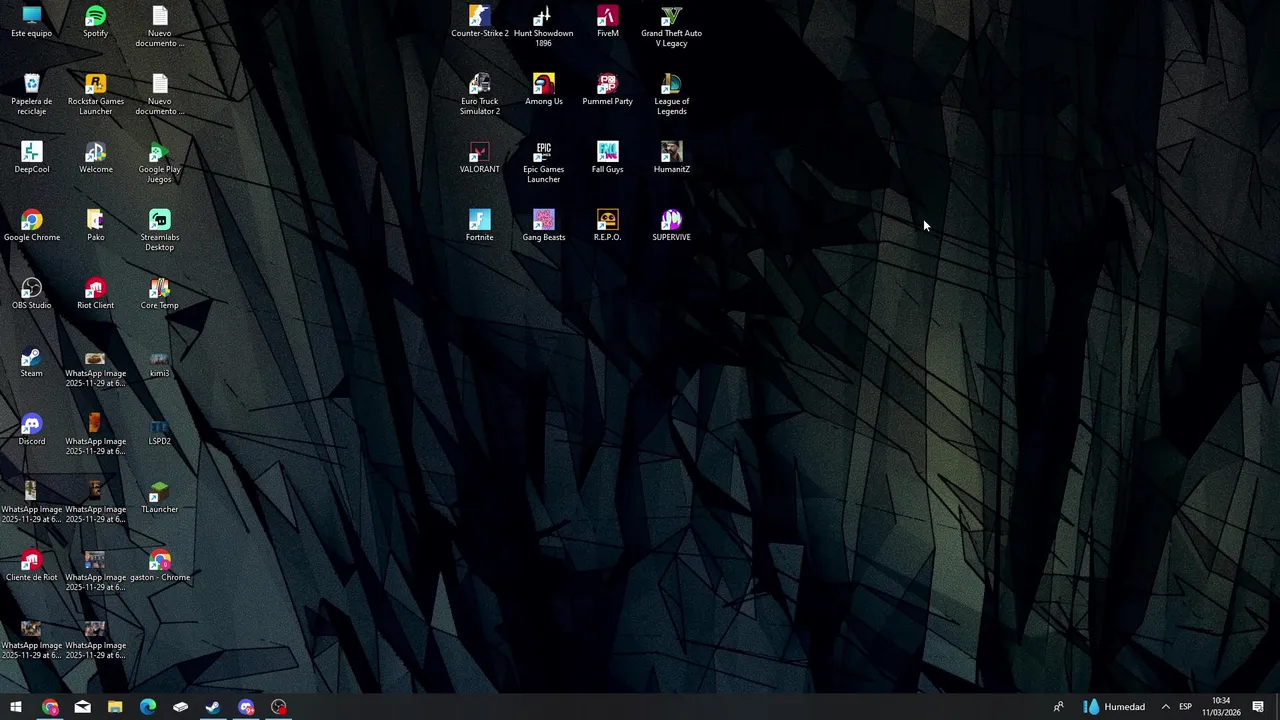Select the Pummel Party desktop shortcut

pyautogui.click(x=608, y=90)
